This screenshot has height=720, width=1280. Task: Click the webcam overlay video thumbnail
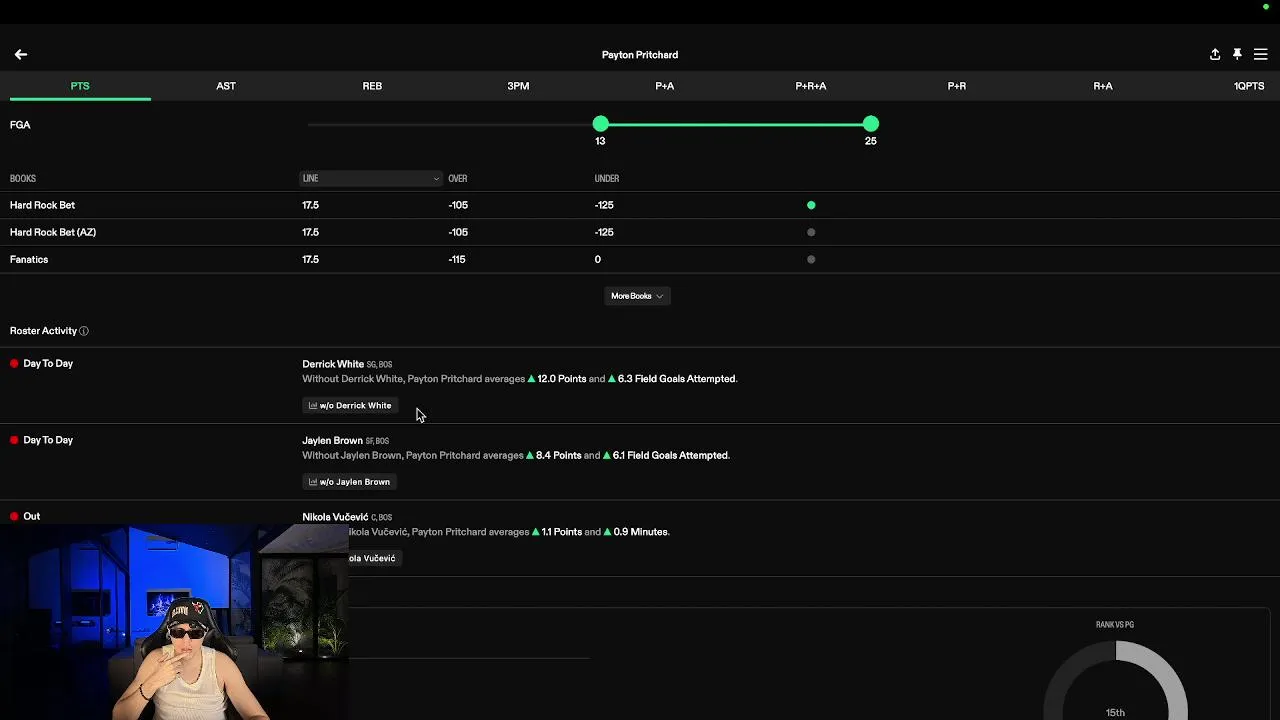pyautogui.click(x=174, y=622)
